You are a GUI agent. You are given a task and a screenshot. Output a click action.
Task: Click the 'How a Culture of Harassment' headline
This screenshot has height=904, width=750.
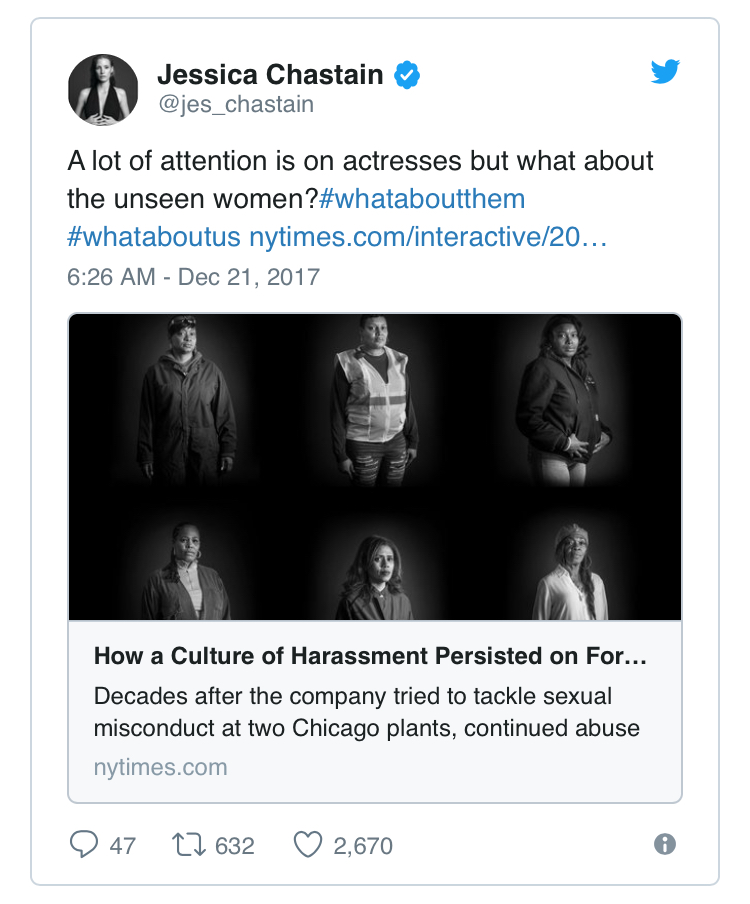click(370, 656)
